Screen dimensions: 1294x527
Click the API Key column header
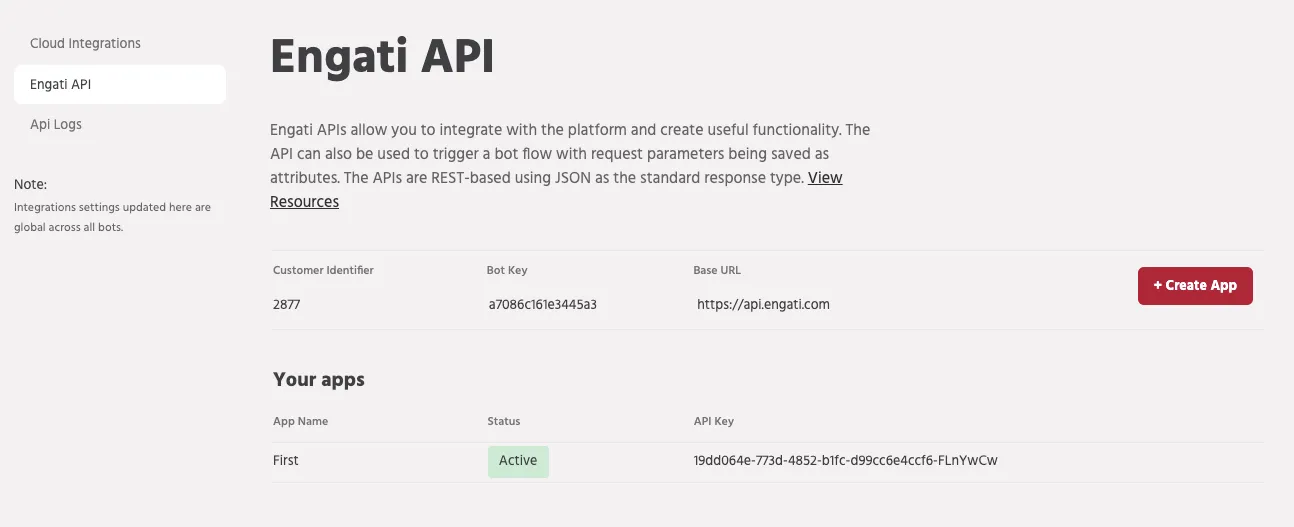(713, 421)
